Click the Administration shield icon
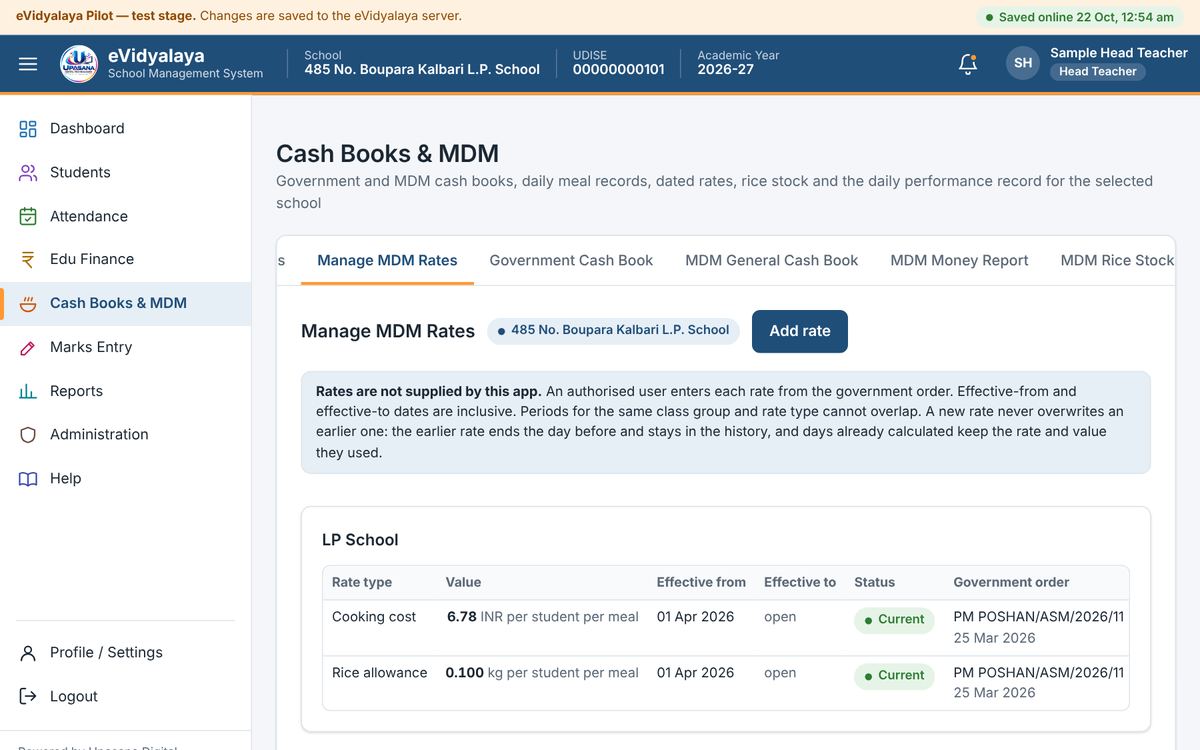 [28, 435]
